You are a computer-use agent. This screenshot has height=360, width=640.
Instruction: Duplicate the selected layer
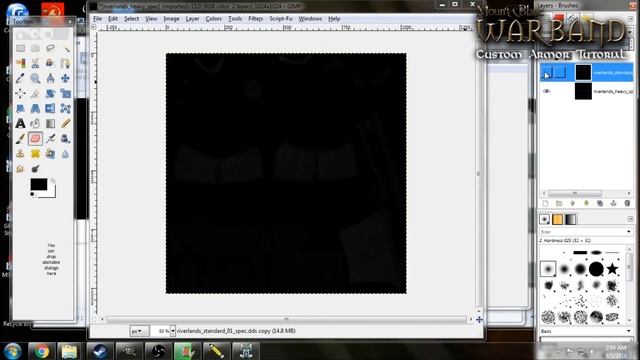click(600, 203)
